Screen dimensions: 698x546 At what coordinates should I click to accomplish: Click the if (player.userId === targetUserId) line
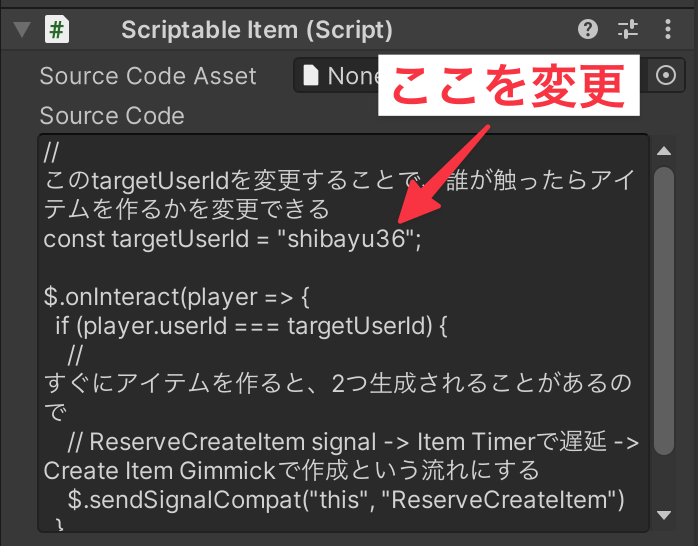(x=251, y=326)
